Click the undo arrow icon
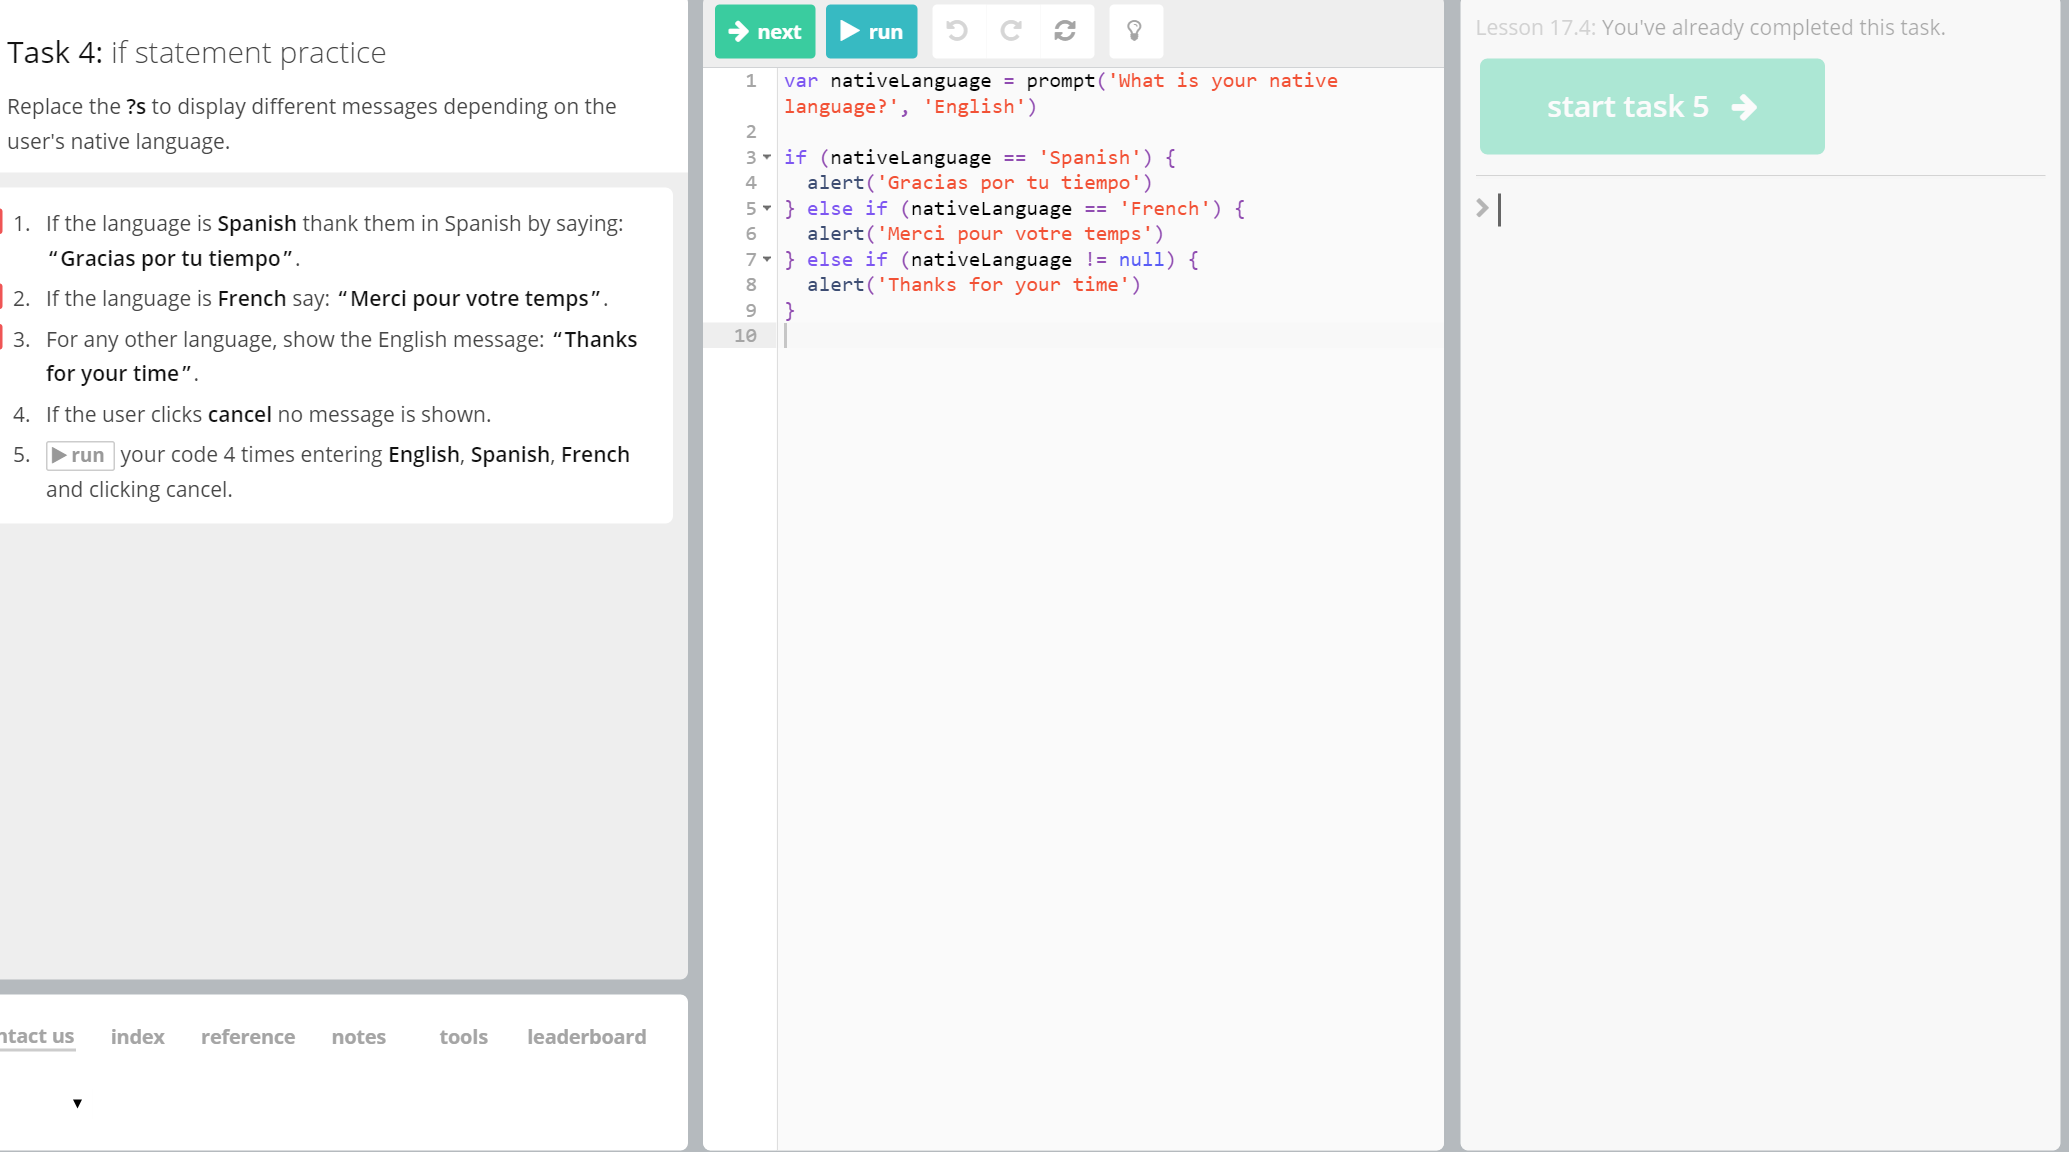2069x1152 pixels. pos(957,31)
